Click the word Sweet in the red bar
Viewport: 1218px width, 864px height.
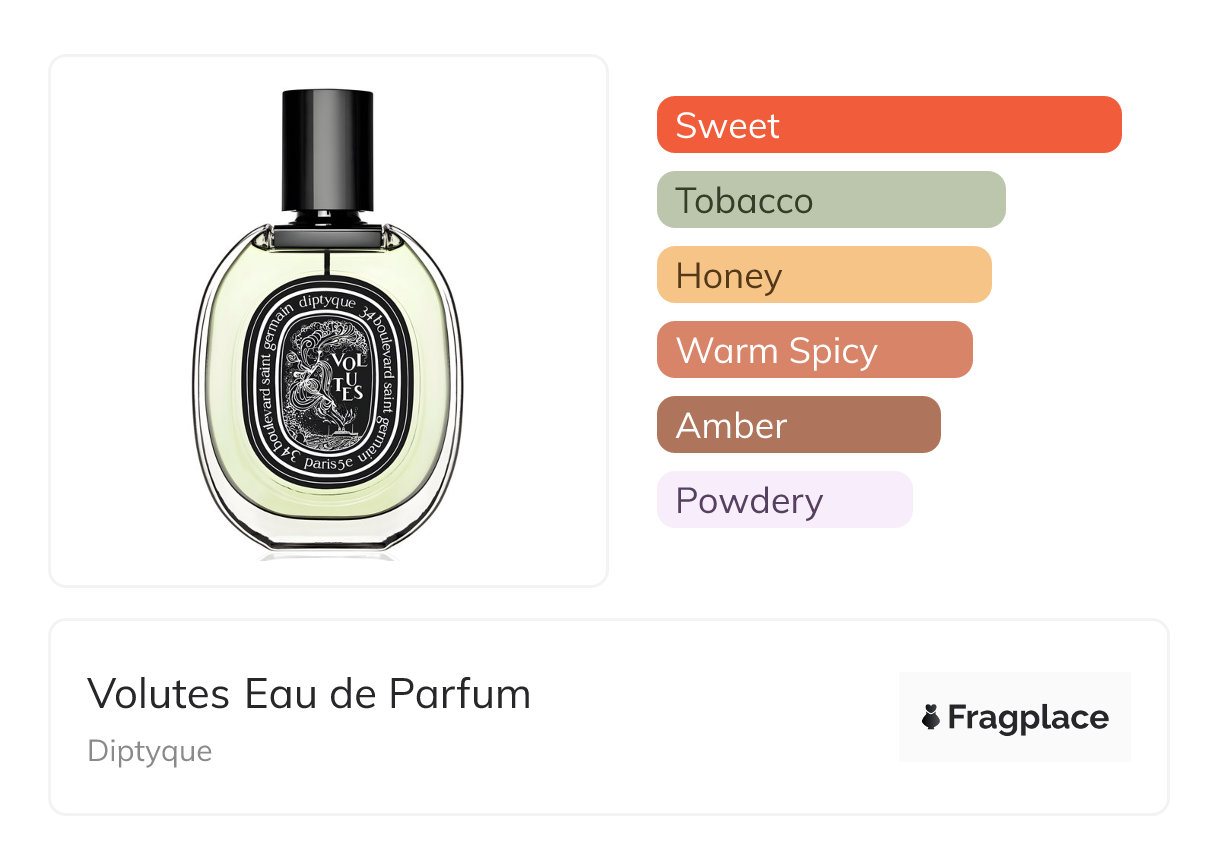point(727,126)
